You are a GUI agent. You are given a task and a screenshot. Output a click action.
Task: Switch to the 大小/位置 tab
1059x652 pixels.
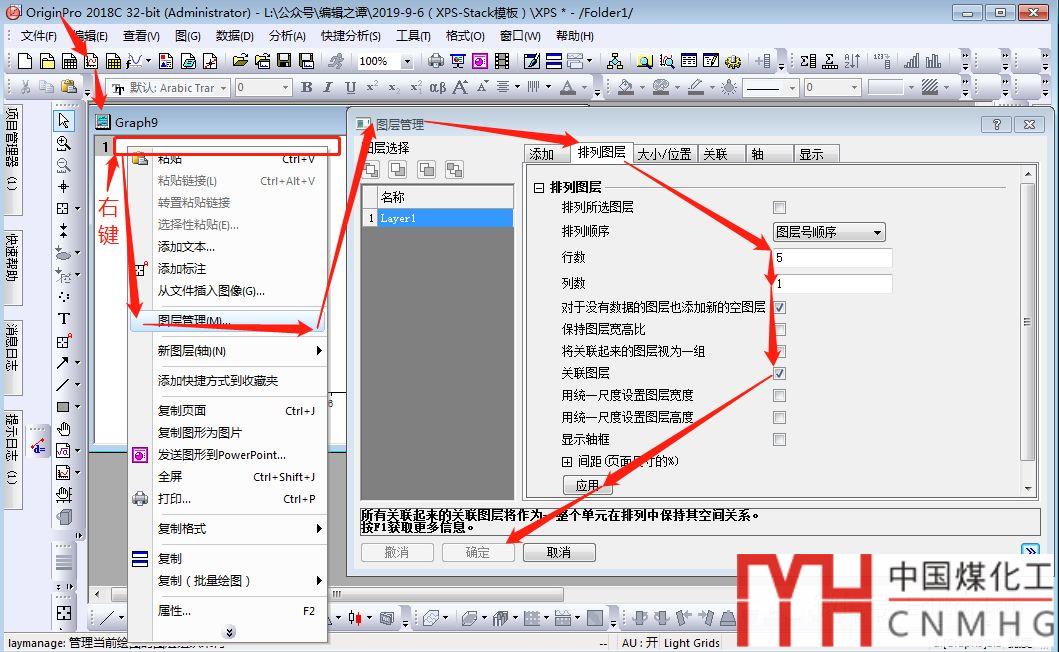coord(665,154)
